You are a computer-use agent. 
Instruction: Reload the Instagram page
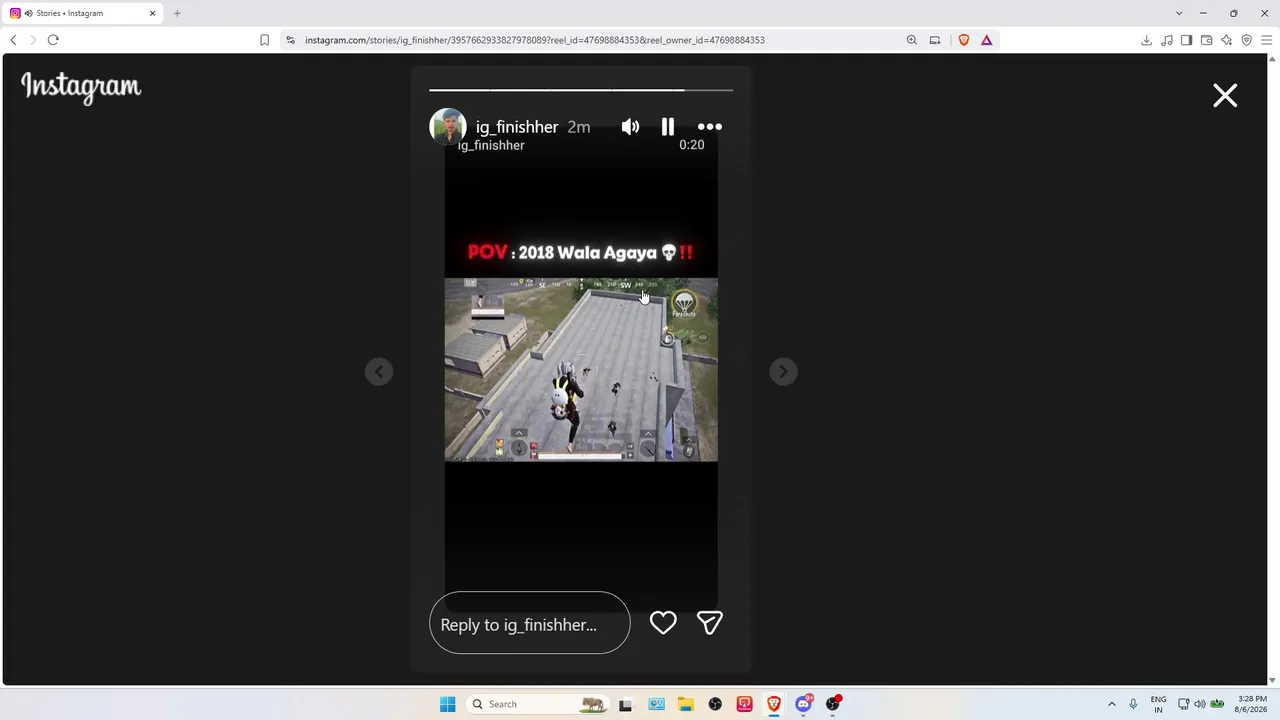pos(53,40)
